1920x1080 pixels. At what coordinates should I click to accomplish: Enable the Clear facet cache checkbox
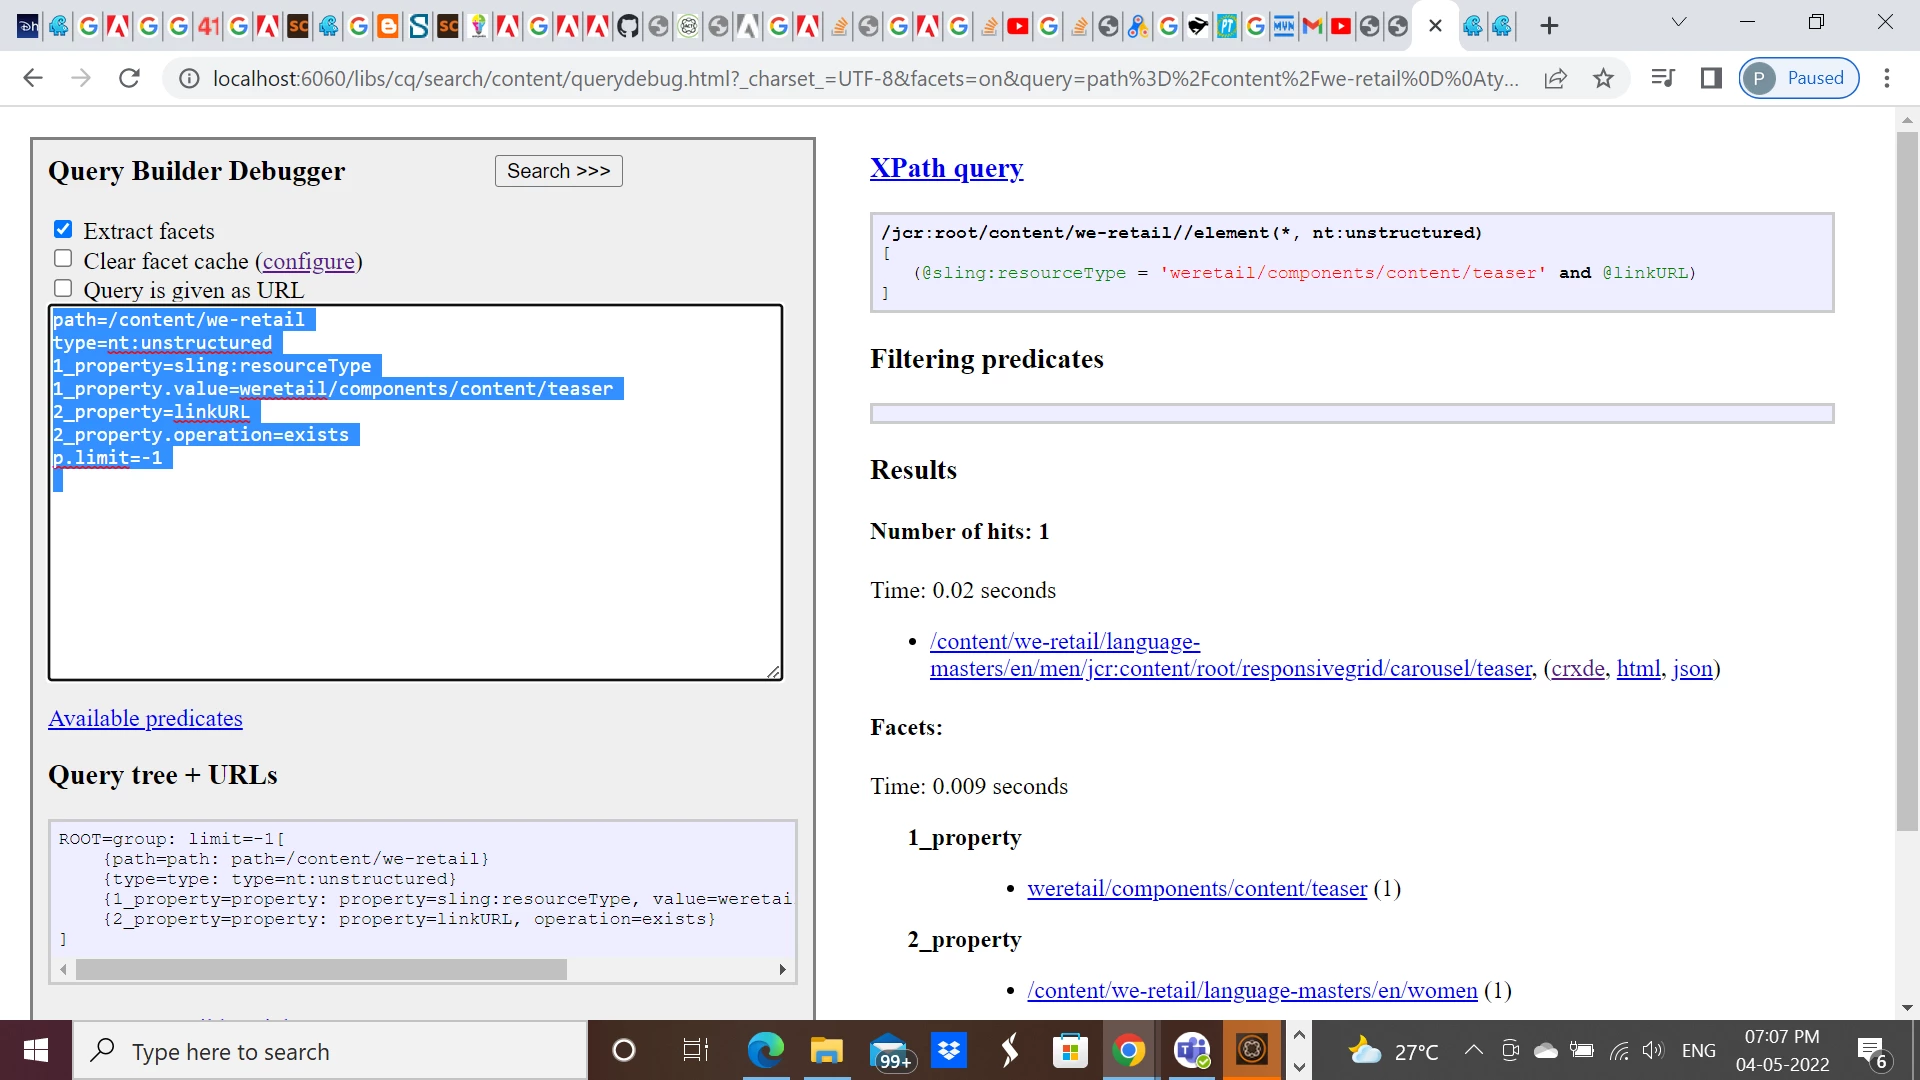click(x=63, y=259)
